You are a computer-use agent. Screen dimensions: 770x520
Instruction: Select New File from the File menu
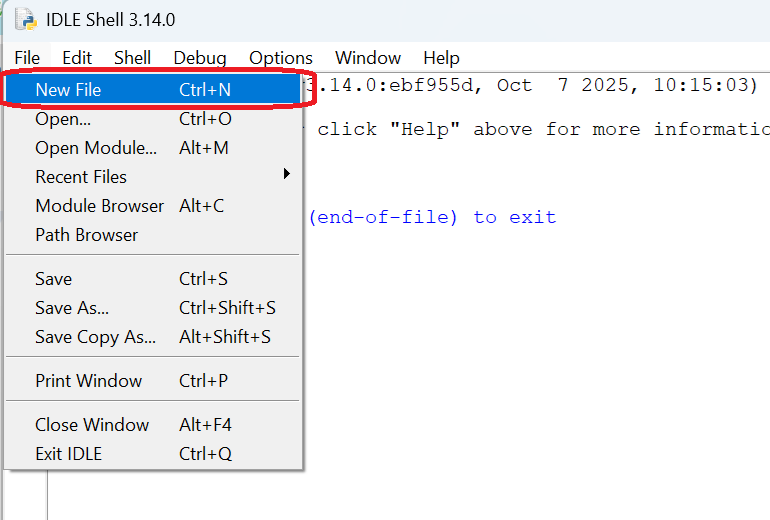(x=68, y=90)
